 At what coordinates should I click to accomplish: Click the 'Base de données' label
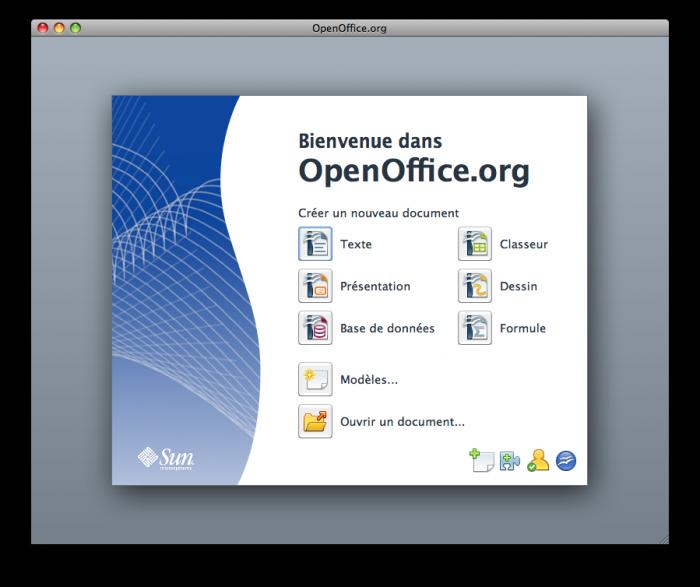coord(387,329)
